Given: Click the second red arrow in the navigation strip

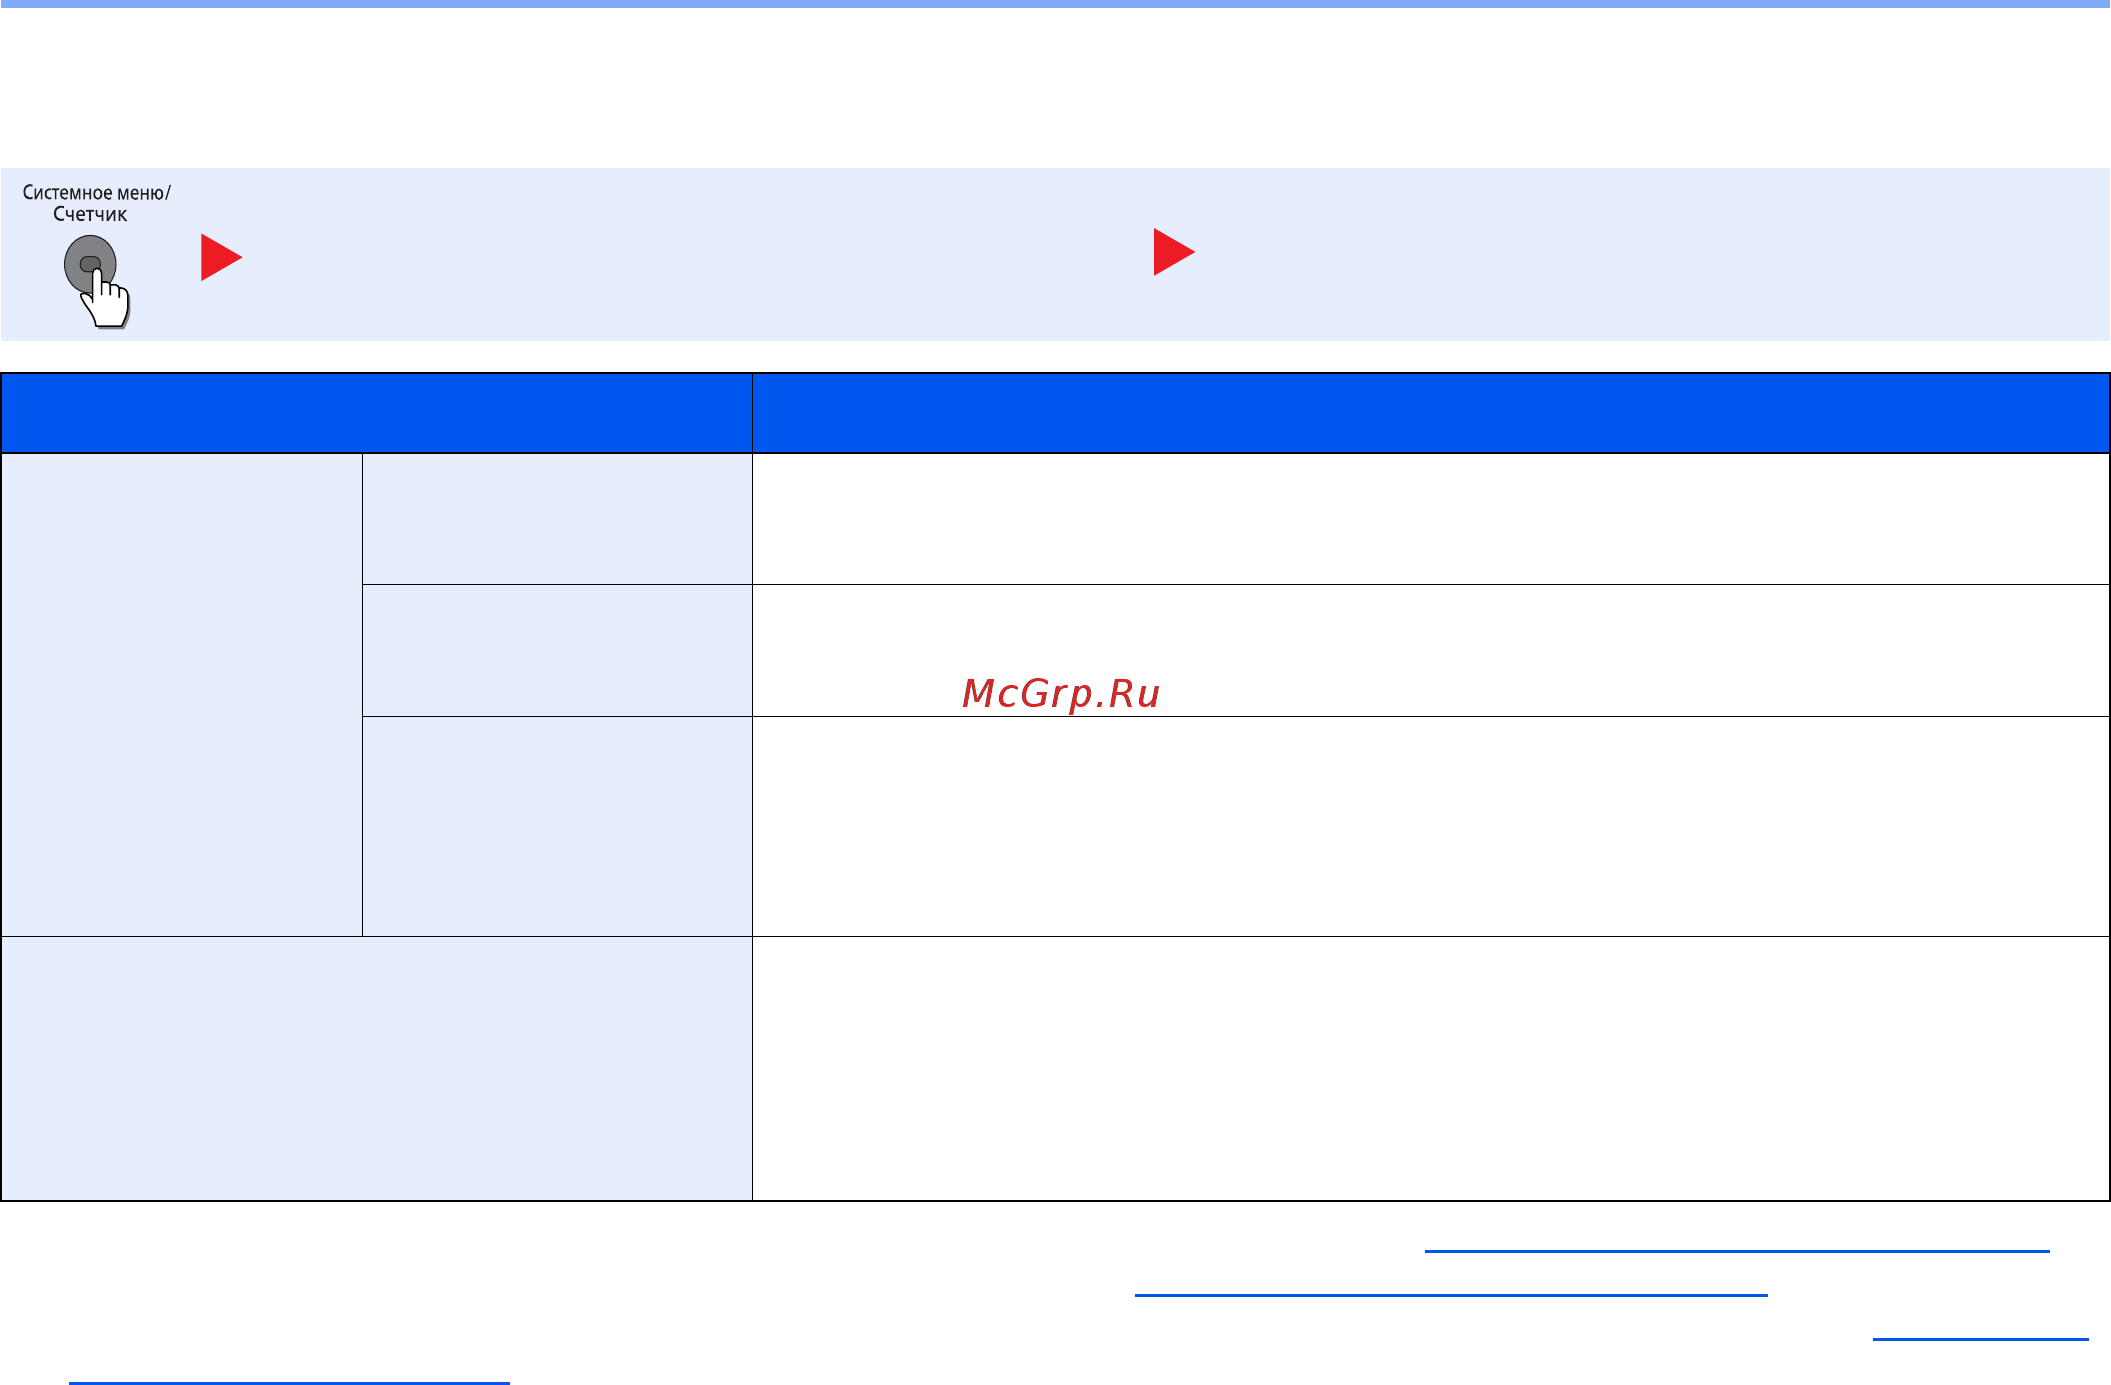Looking at the screenshot, I should pyautogui.click(x=1174, y=252).
